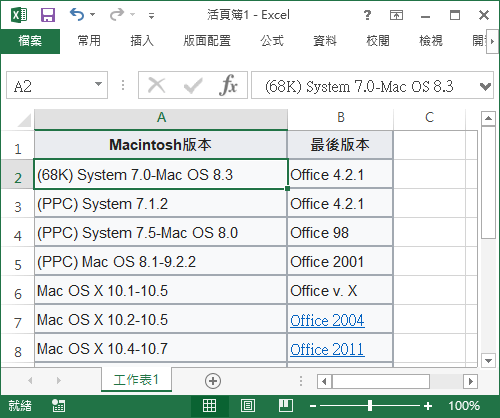Image resolution: width=500 pixels, height=418 pixels.
Task: Expand the Name Box dropdown arrow
Action: coord(98,84)
